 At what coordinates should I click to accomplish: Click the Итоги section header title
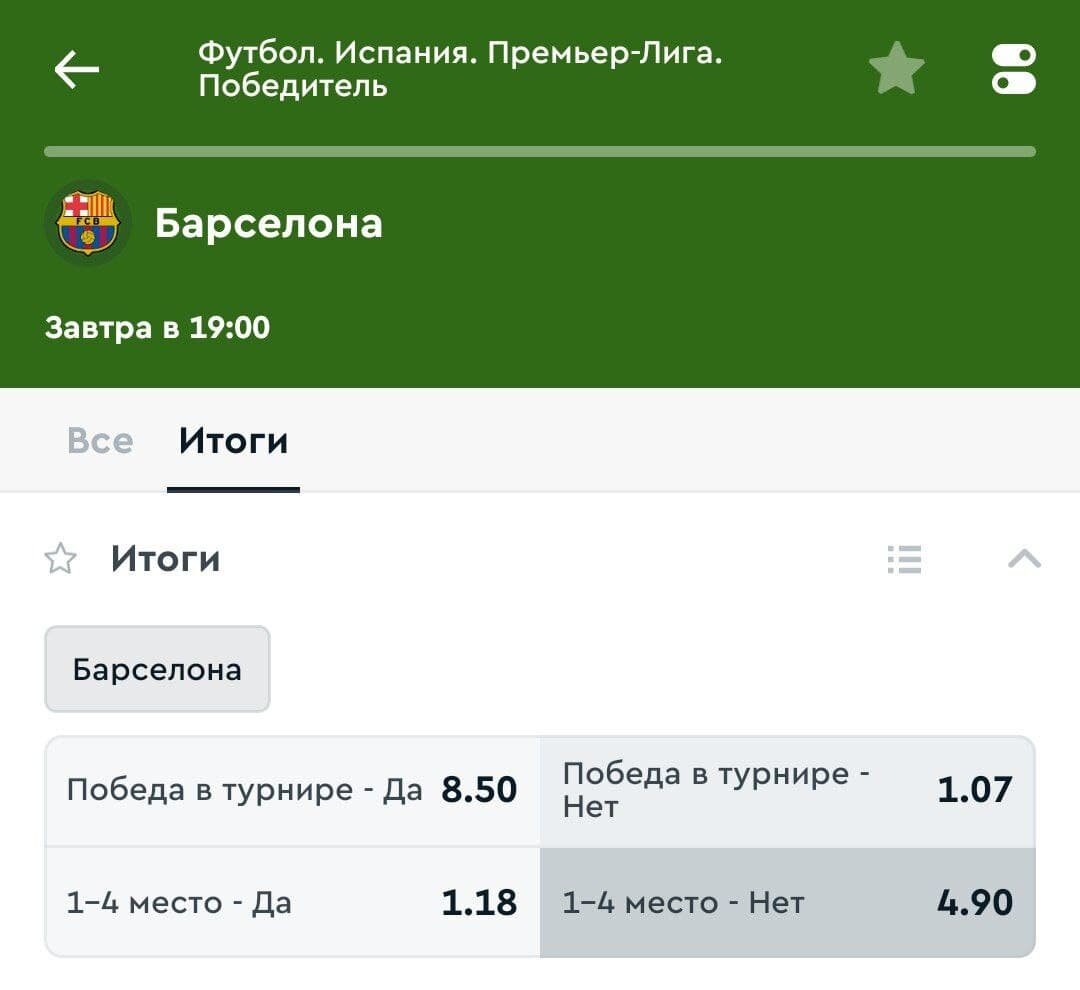pos(165,559)
